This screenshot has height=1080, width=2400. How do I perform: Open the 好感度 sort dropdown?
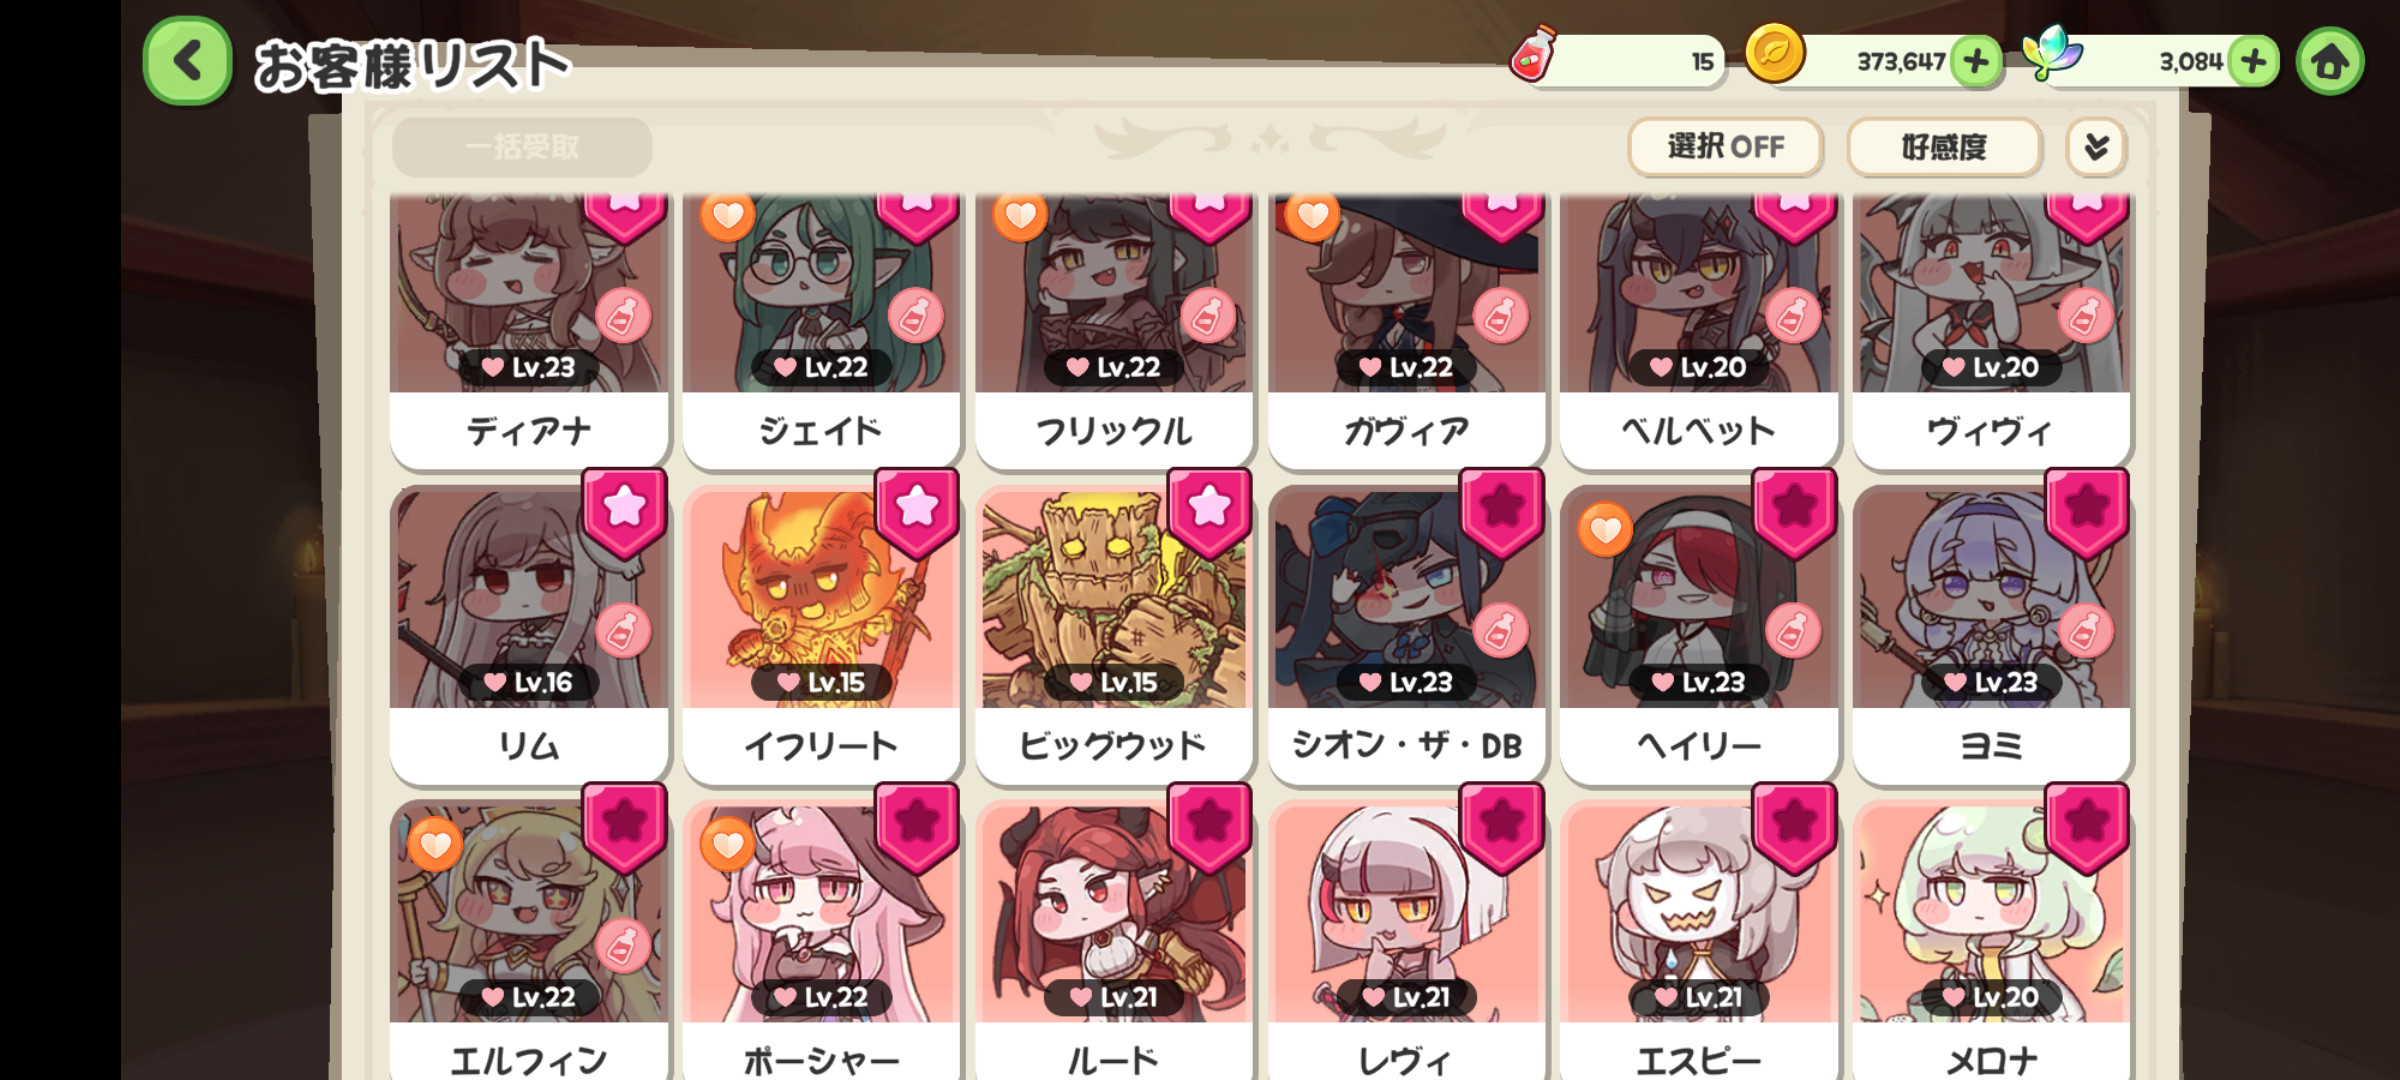(1944, 147)
